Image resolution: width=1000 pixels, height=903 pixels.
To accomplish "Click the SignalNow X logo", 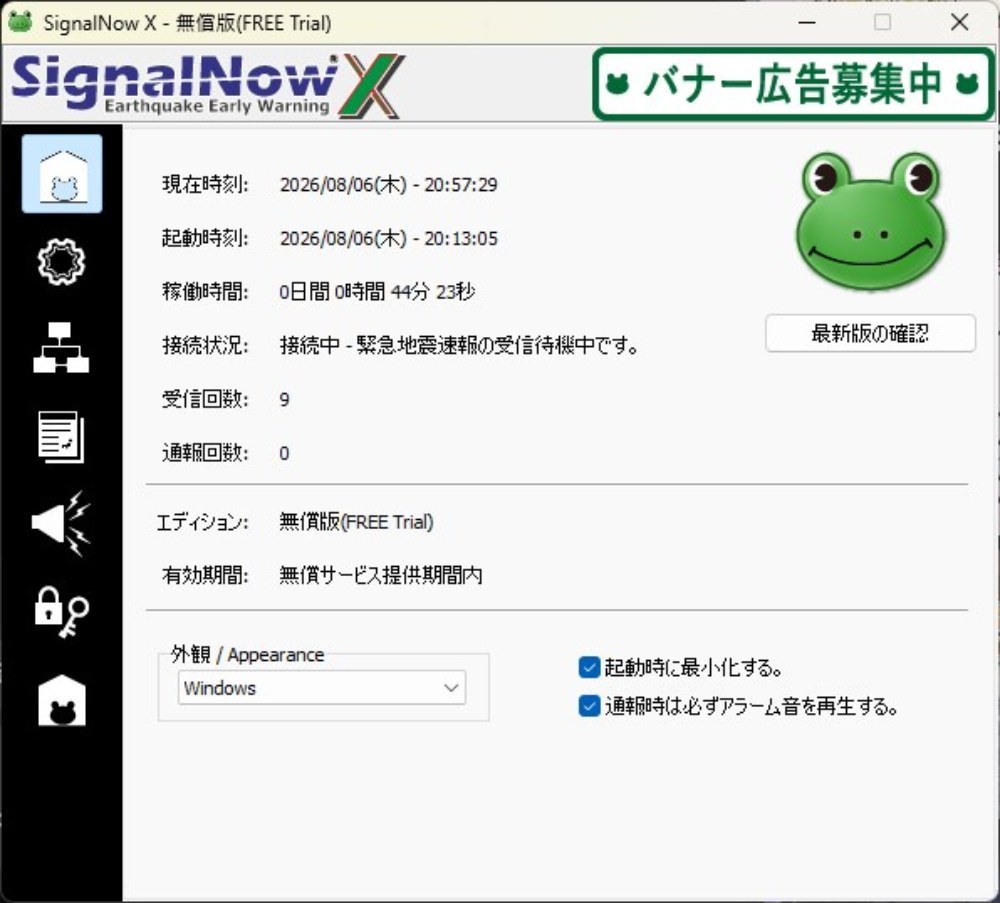I will tap(208, 85).
